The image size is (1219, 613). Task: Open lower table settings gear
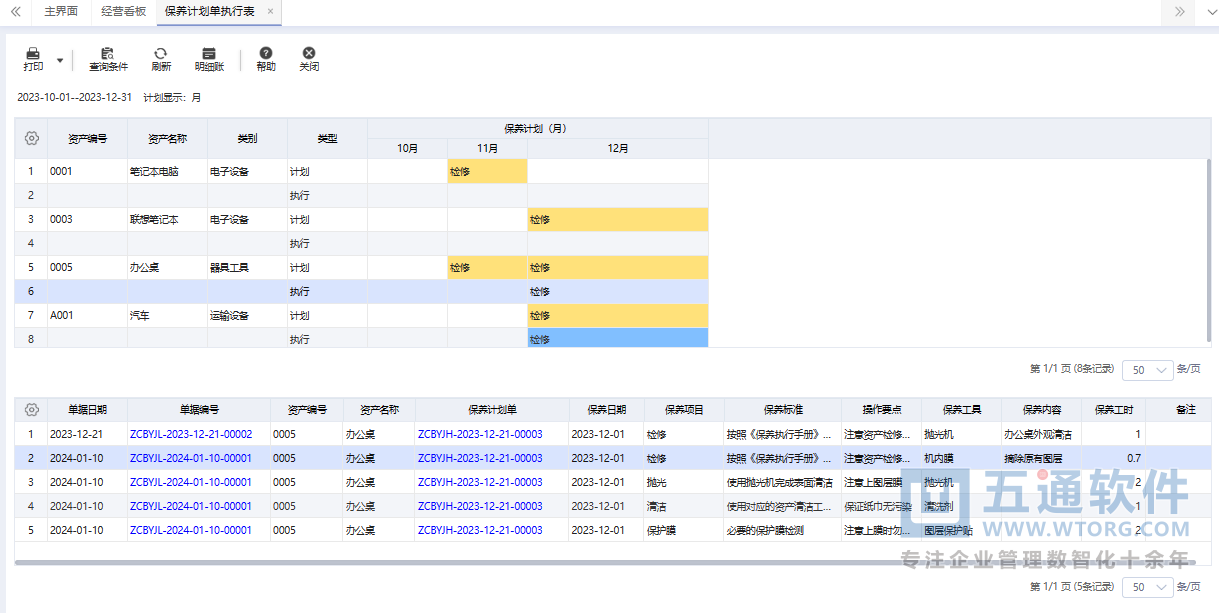[x=31, y=409]
